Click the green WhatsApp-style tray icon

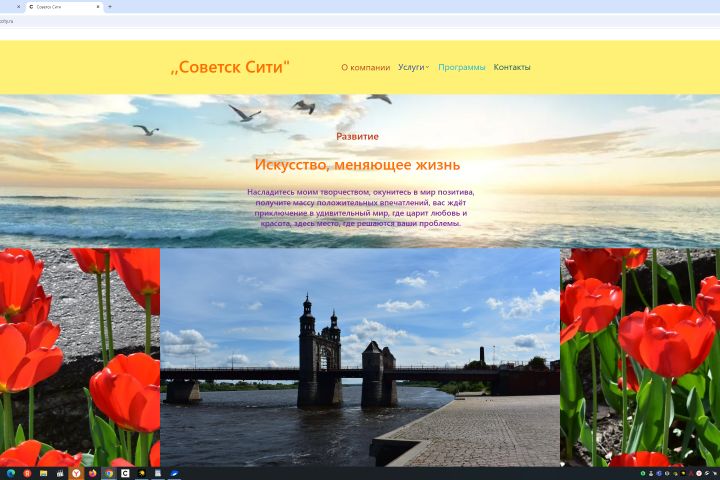point(643,474)
